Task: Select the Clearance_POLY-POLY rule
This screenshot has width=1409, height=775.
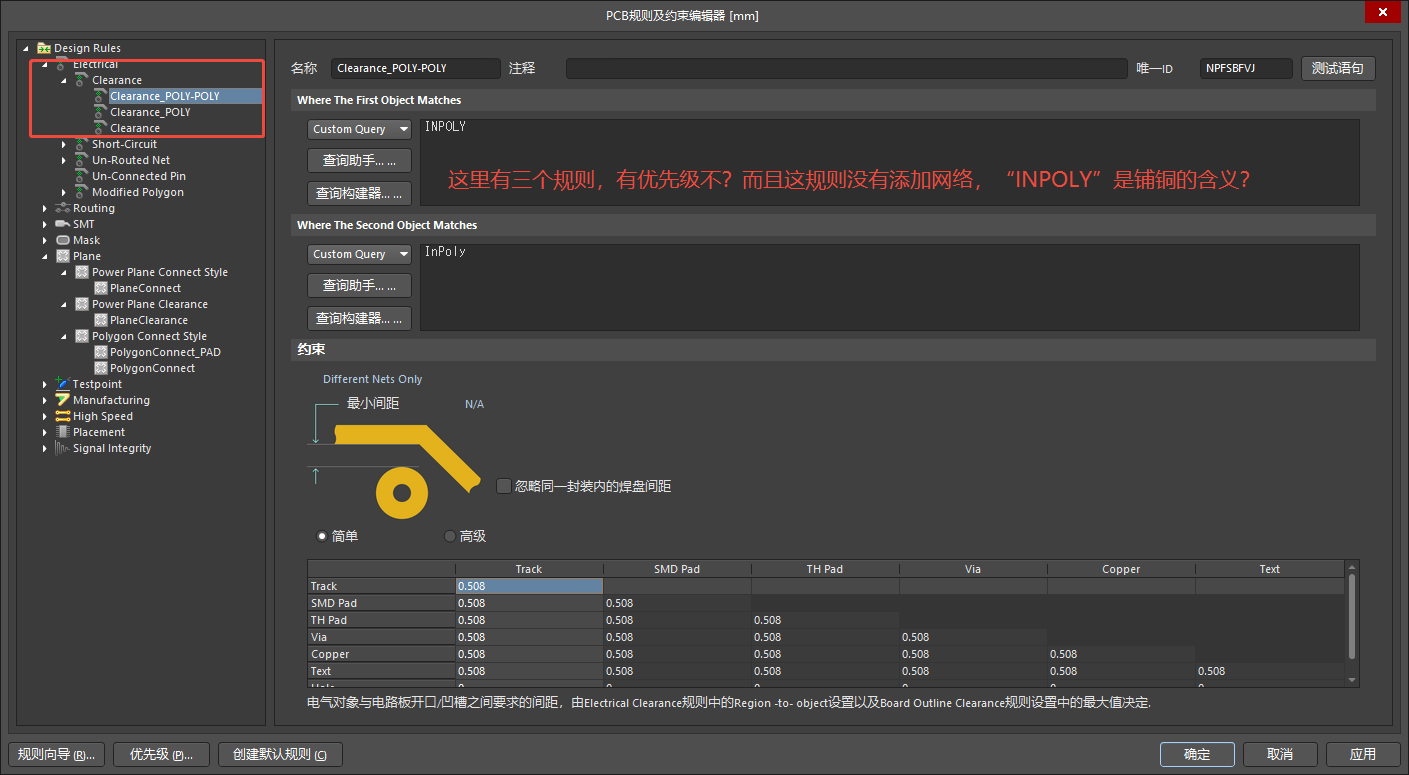Action: tap(165, 96)
